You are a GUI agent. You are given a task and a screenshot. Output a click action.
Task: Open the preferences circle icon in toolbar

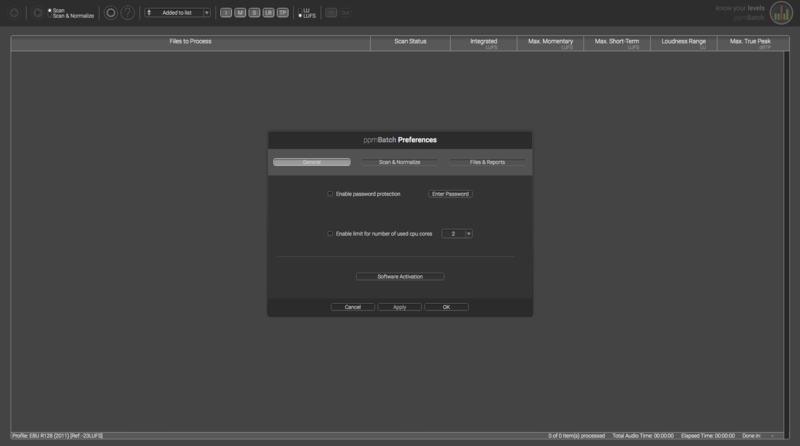[x=110, y=12]
